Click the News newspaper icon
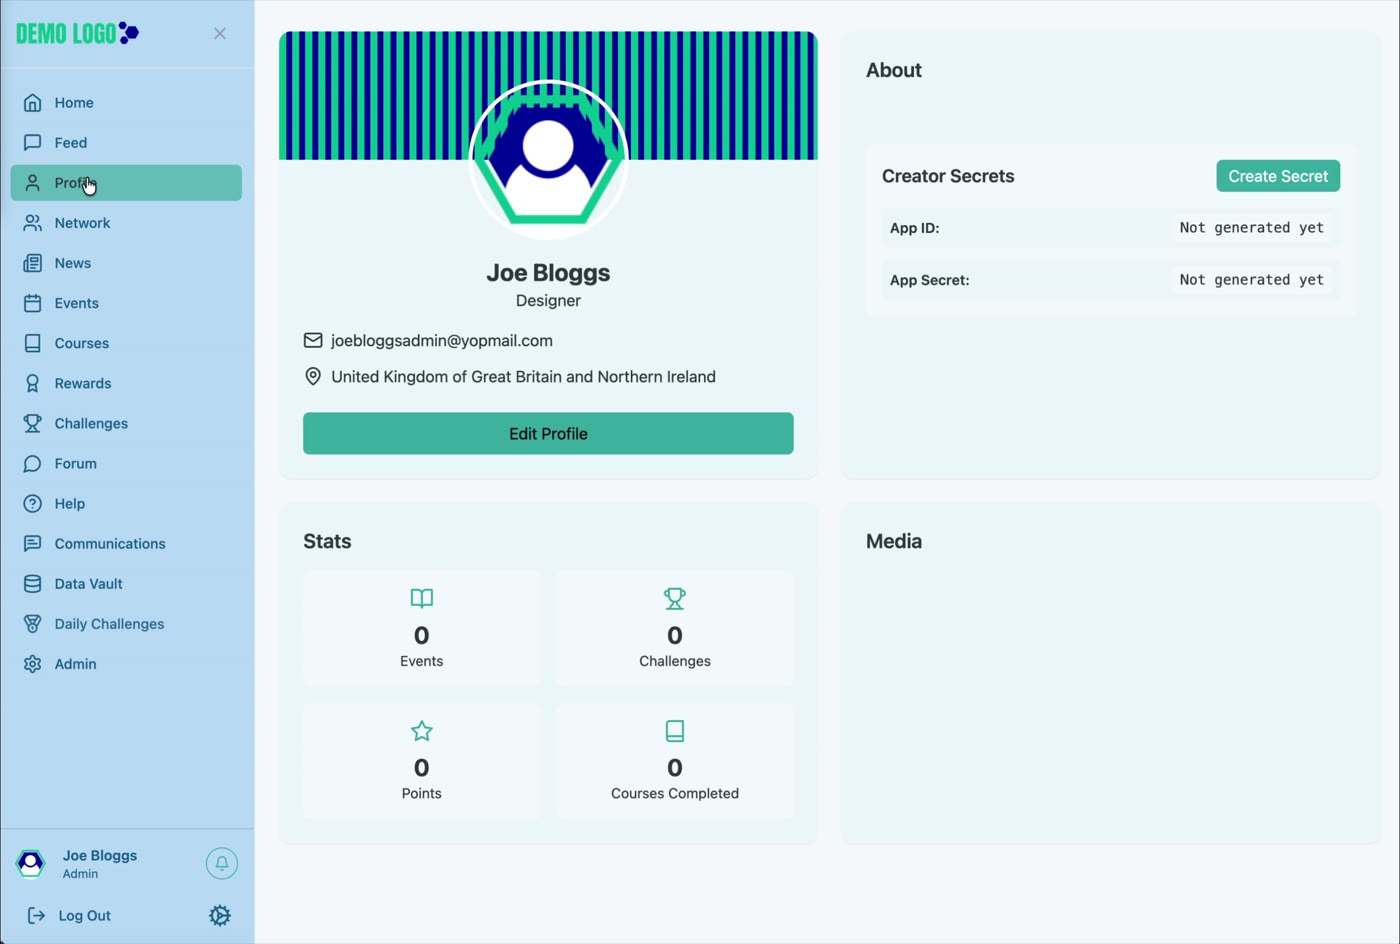 33,263
